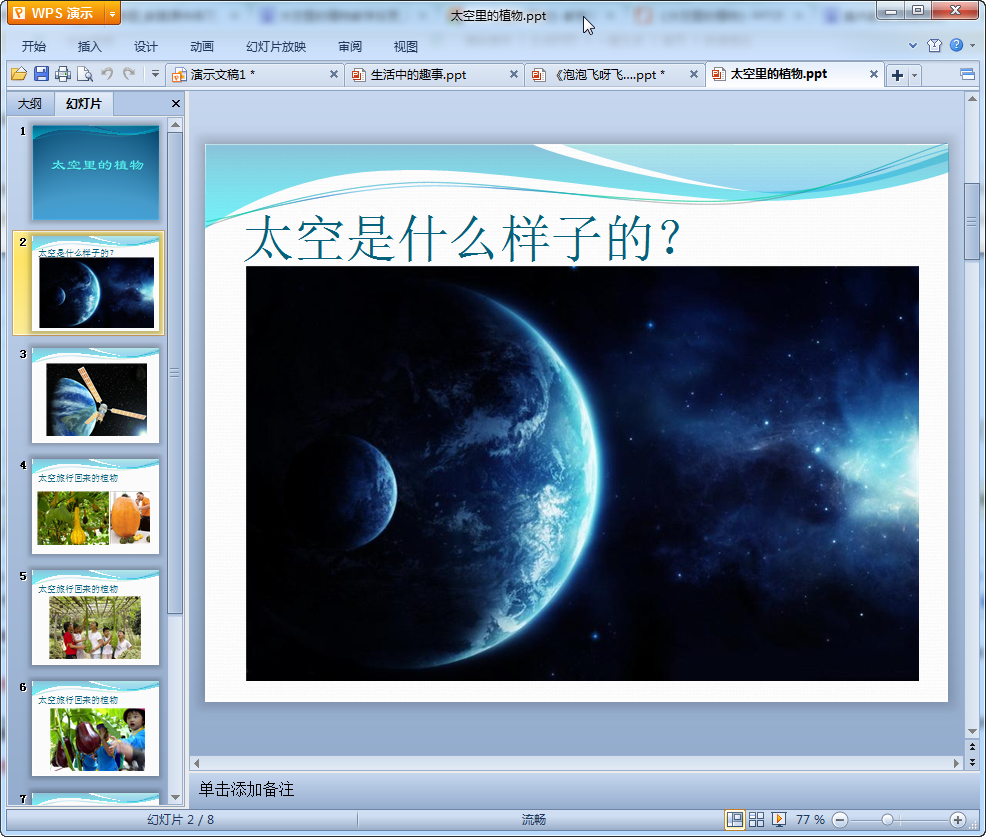986x837 pixels.
Task: Go to previous slide double-arrow button
Action: coord(972,747)
